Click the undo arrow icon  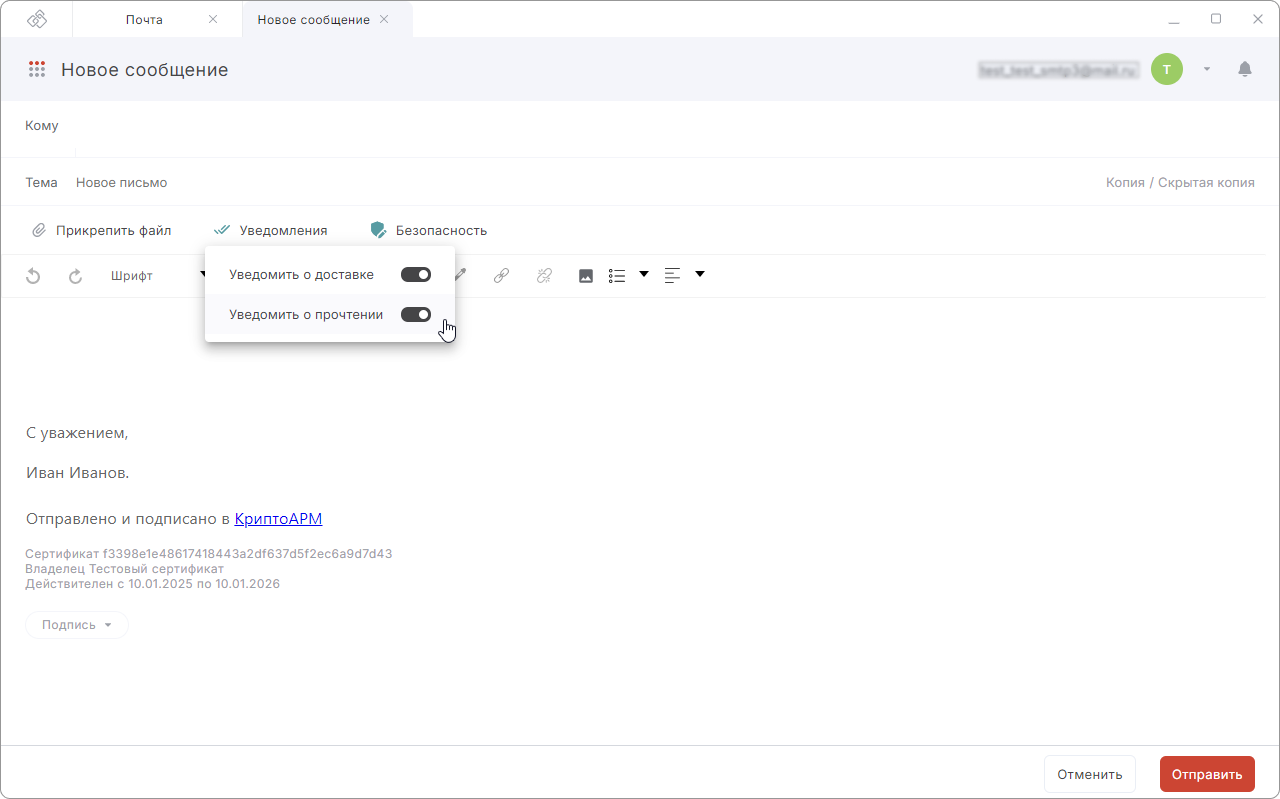[x=33, y=276]
